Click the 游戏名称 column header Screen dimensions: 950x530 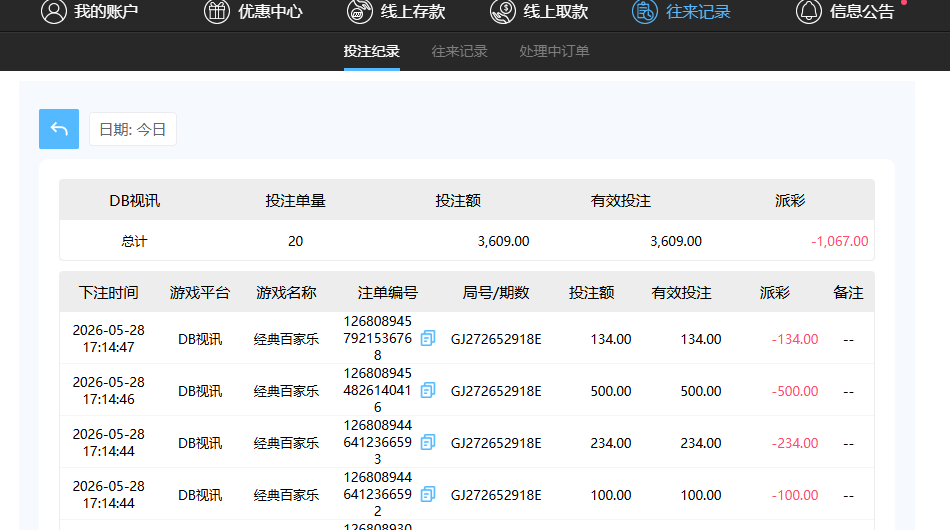coord(286,293)
